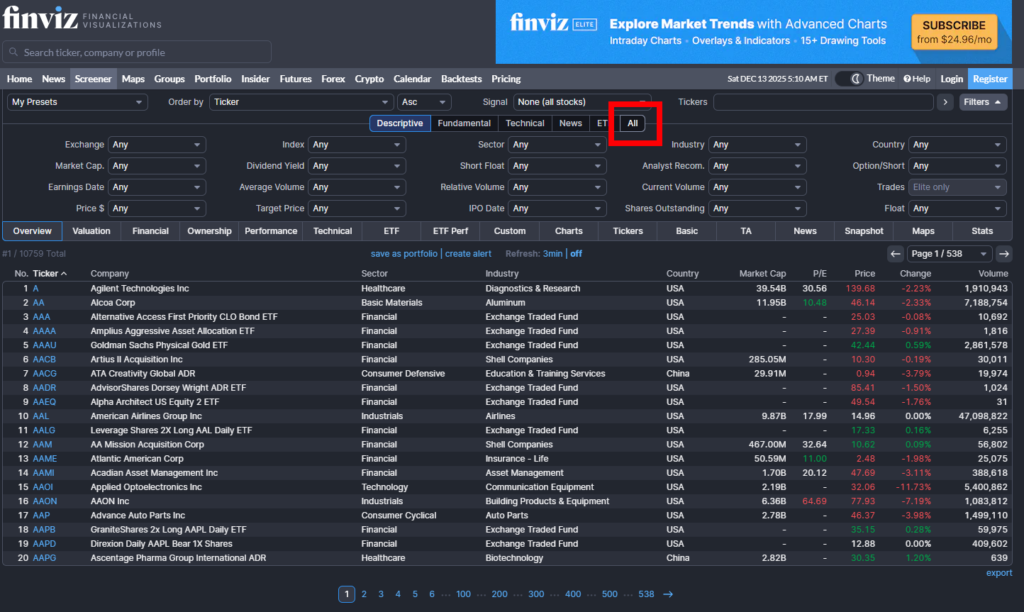Viewport: 1024px width, 612px height.
Task: Open Short Float filter dropdown
Action: (x=557, y=166)
